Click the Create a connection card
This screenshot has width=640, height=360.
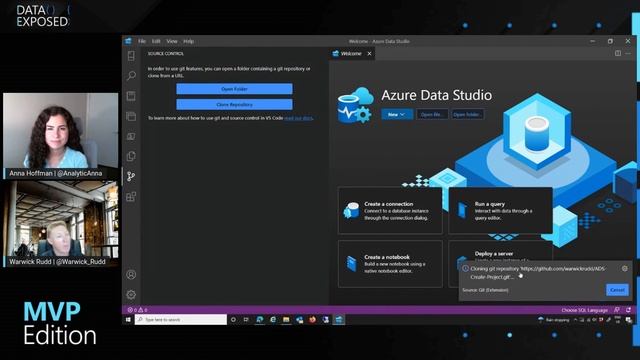(390, 211)
